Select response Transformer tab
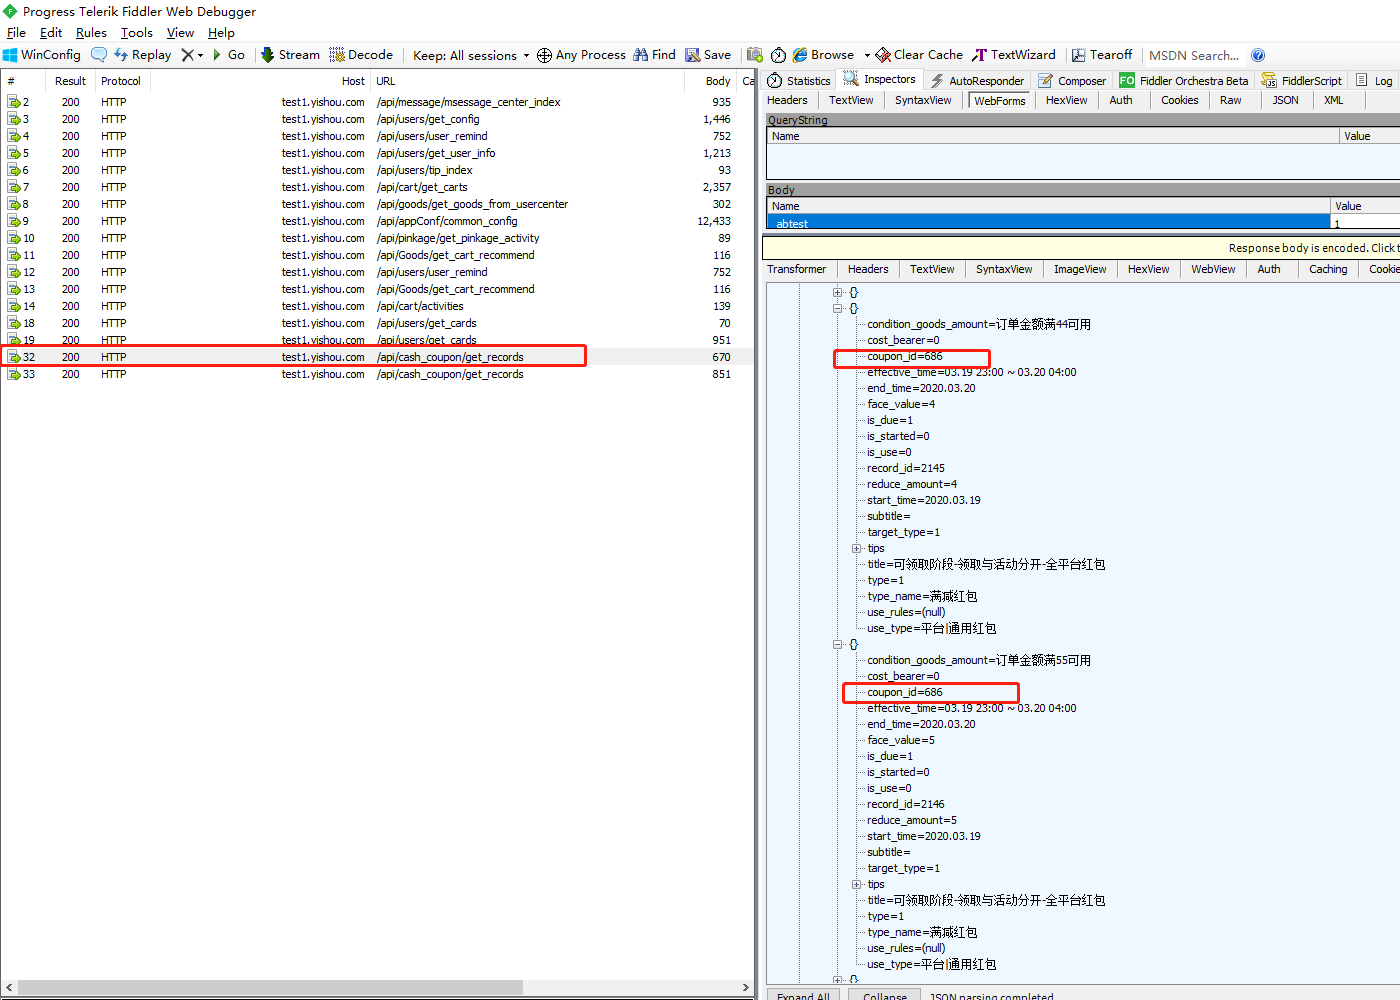The height and width of the screenshot is (1000, 1400). coord(796,269)
